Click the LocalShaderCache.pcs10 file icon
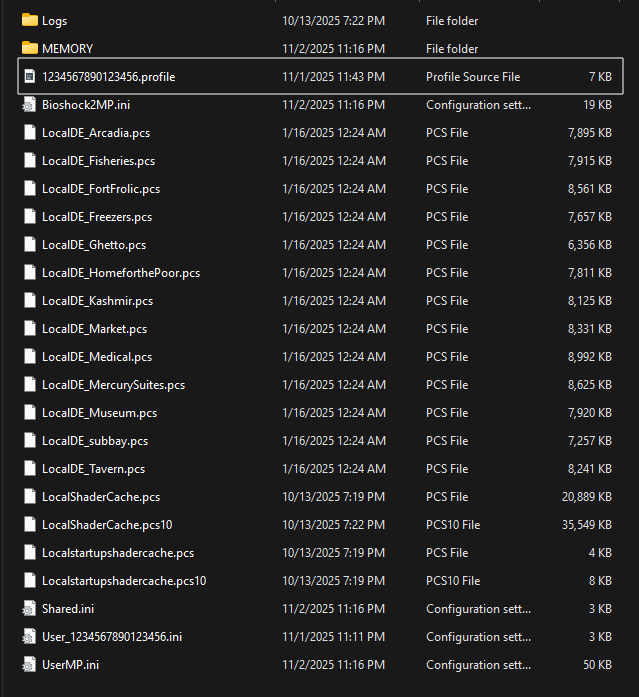The image size is (639, 697). (x=29, y=524)
